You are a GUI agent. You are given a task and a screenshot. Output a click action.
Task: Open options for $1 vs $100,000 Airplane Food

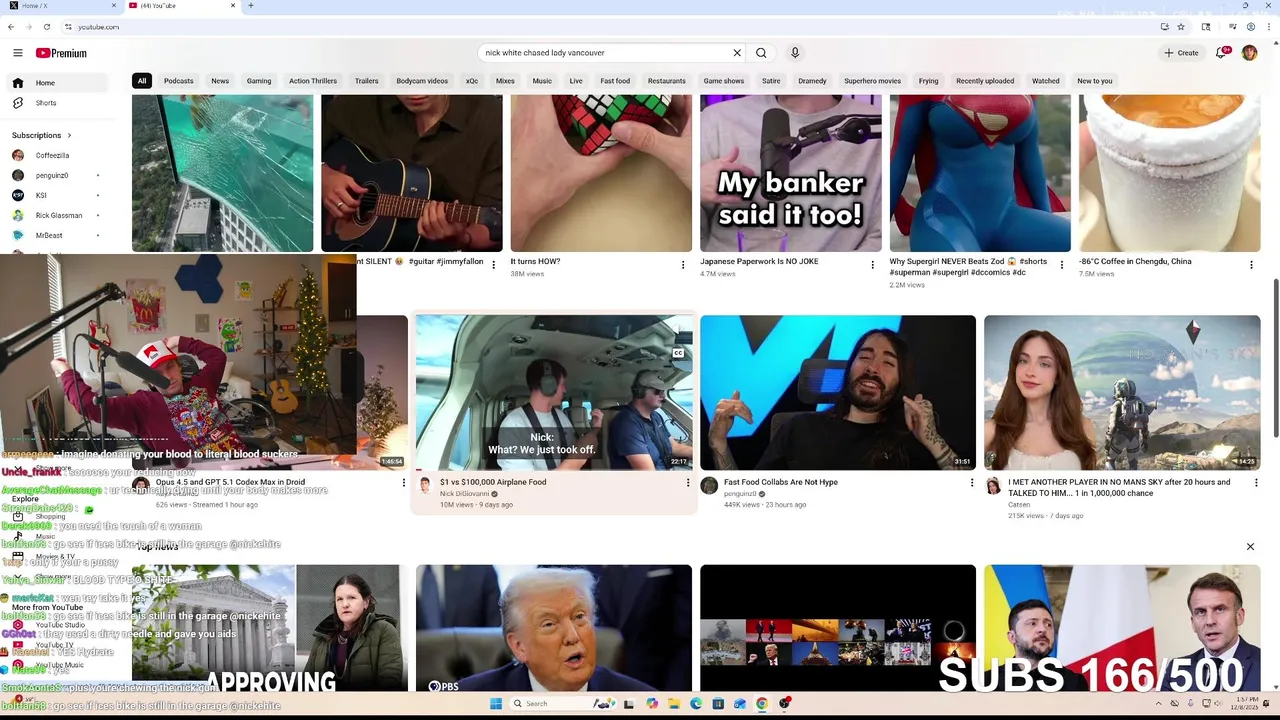[687, 483]
